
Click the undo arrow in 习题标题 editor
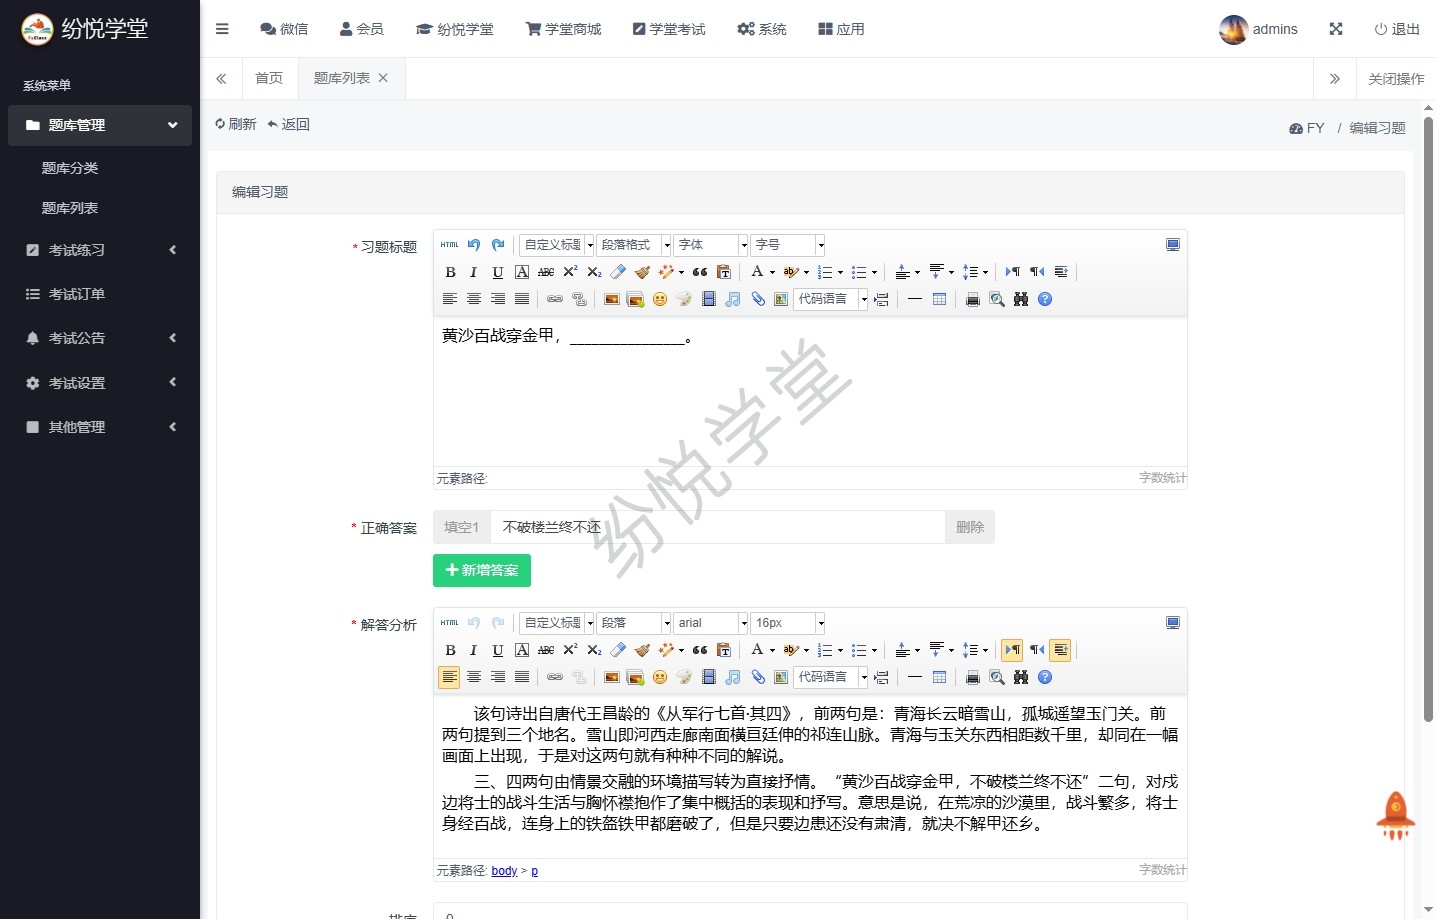pos(474,245)
